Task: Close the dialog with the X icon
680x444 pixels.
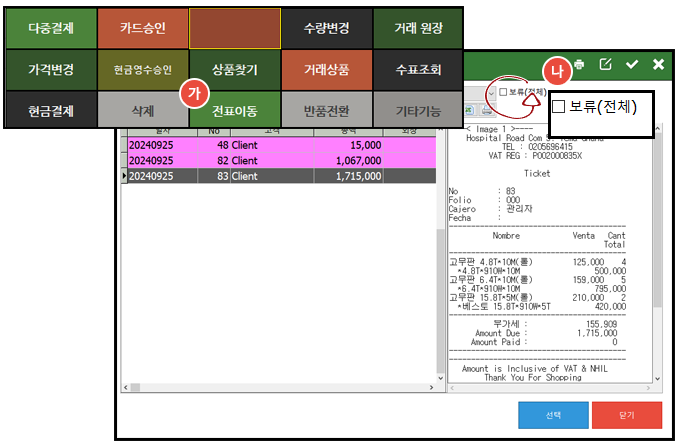Action: point(658,65)
